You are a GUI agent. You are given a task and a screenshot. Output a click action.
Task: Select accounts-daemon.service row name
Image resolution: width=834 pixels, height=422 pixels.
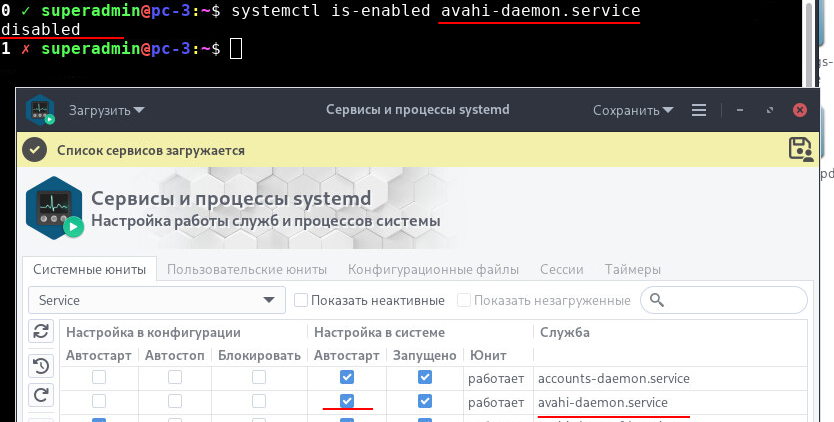[x=614, y=378]
